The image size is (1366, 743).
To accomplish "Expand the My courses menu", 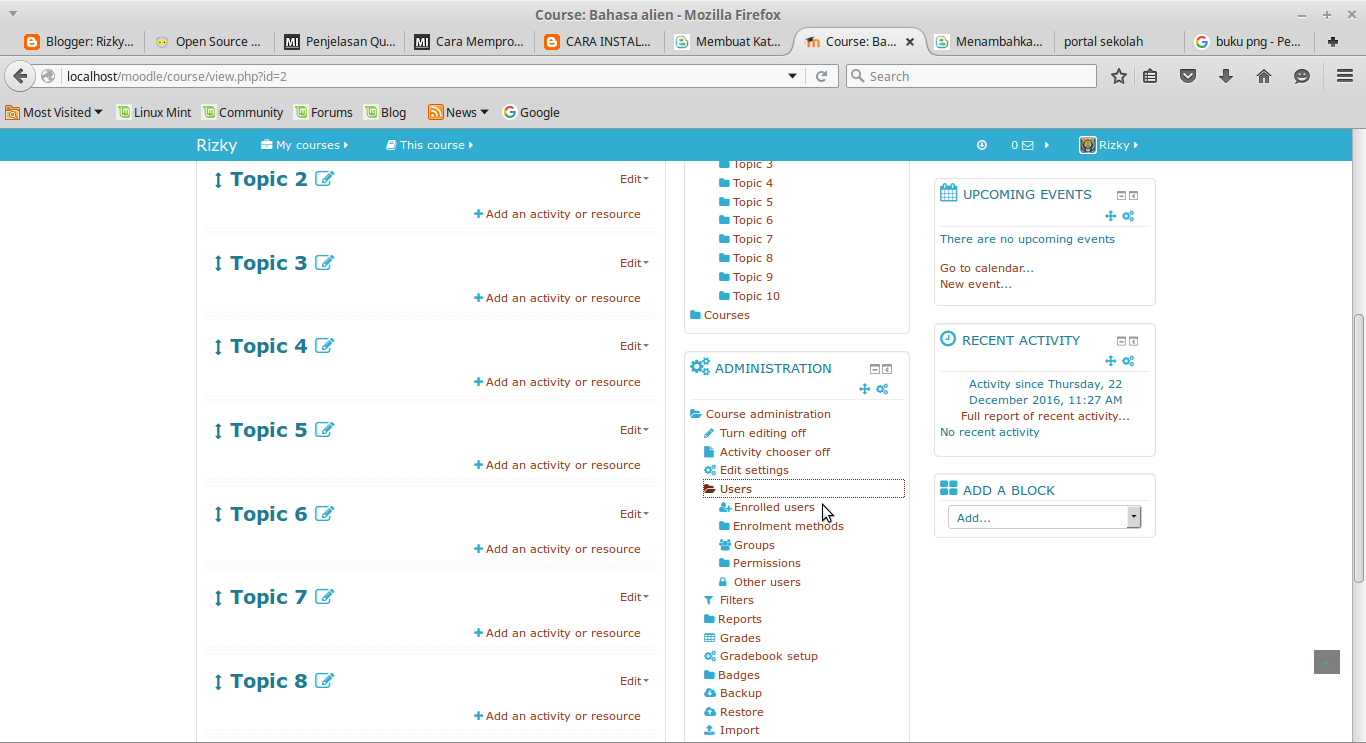I will pos(304,145).
